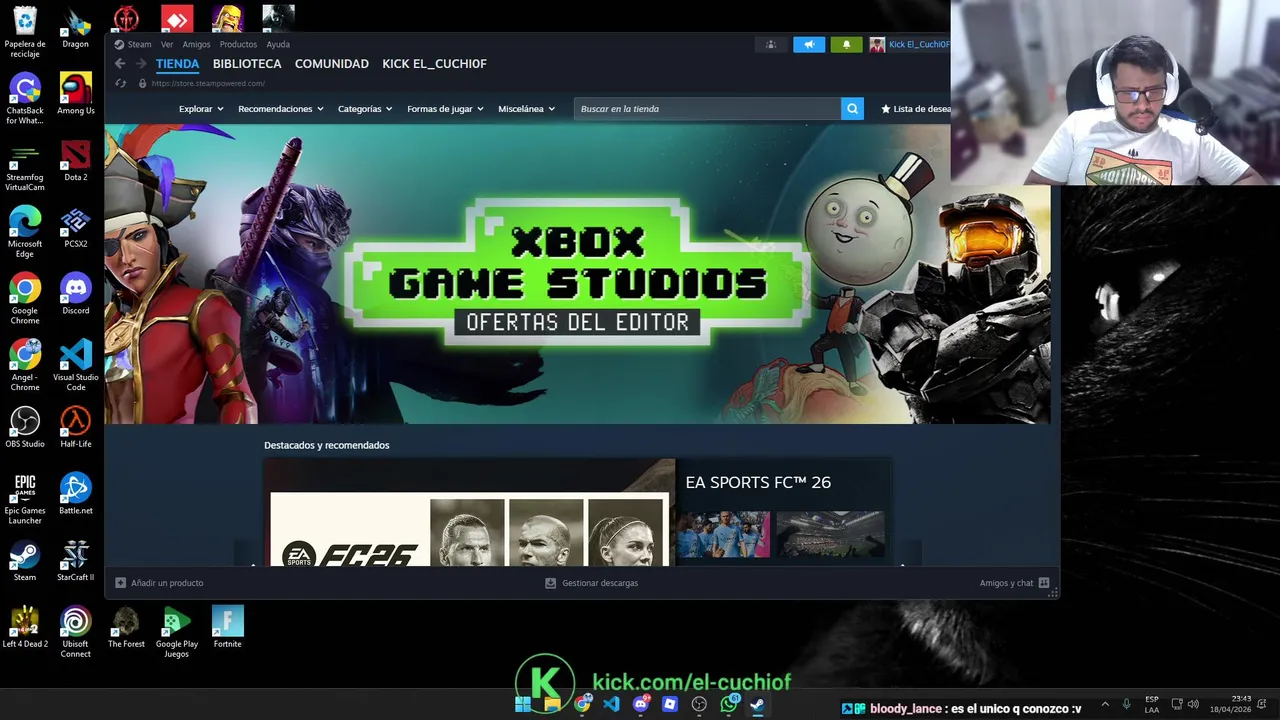The width and height of the screenshot is (1280, 720).
Task: Open the Microsoft Edge desktop shortcut
Action: 25,233
